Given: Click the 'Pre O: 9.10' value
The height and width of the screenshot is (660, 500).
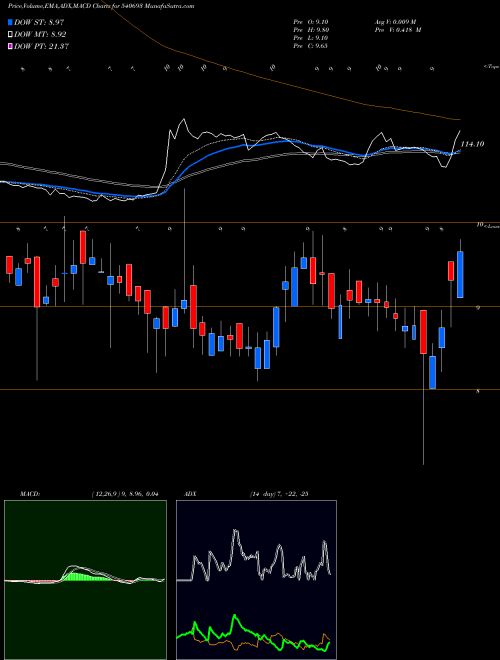Looking at the screenshot, I should (x=311, y=22).
